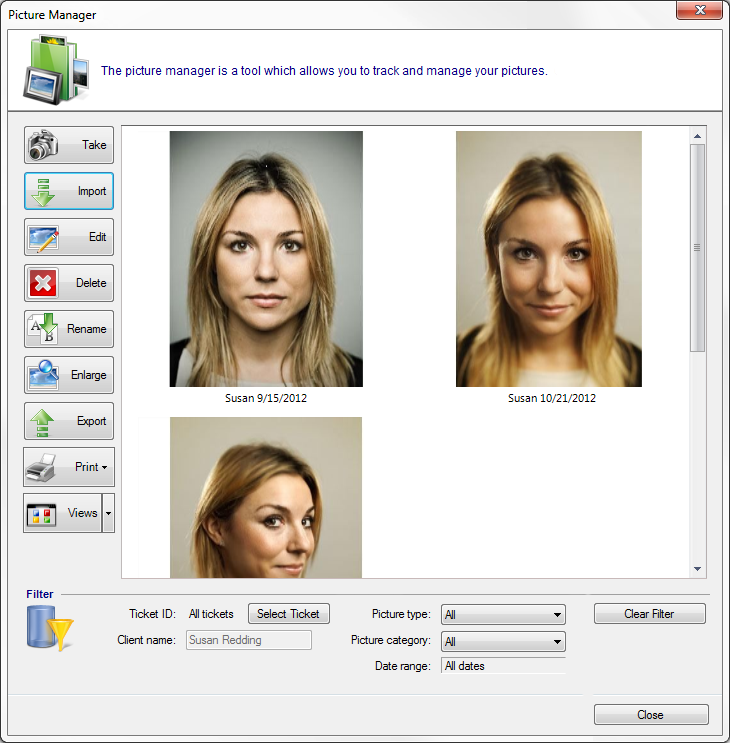Open the Picture type dropdown
Screen dimensions: 730x743
(x=503, y=615)
